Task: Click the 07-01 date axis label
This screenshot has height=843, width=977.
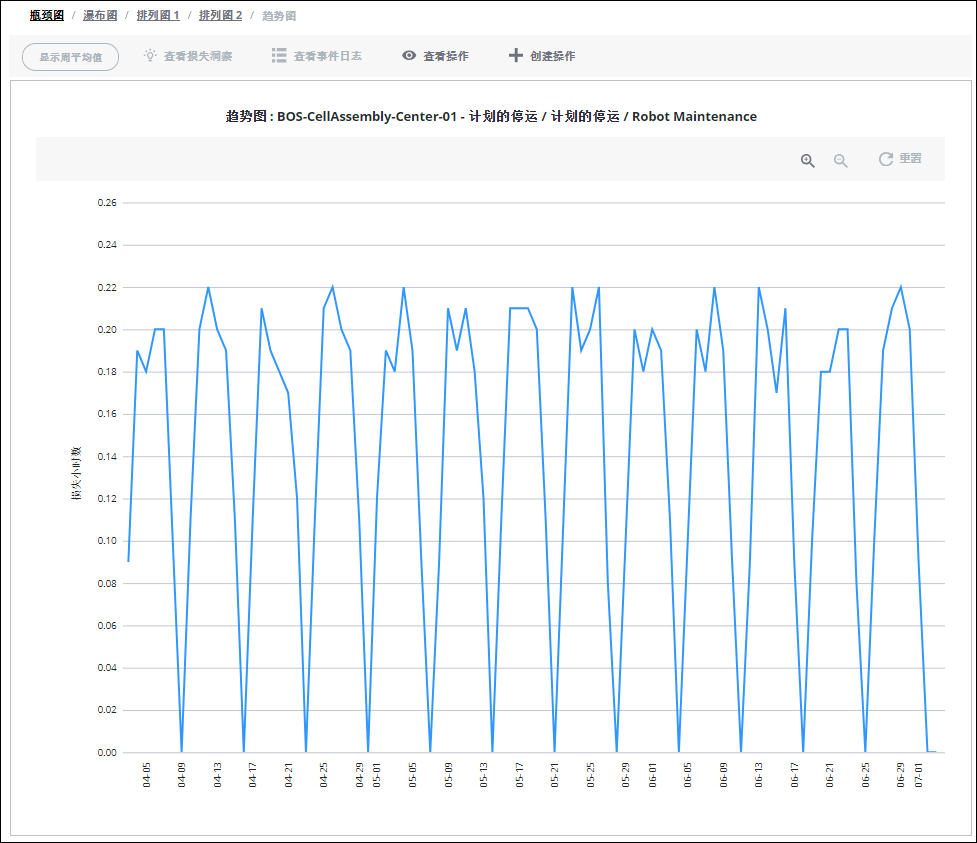Action: tap(918, 775)
